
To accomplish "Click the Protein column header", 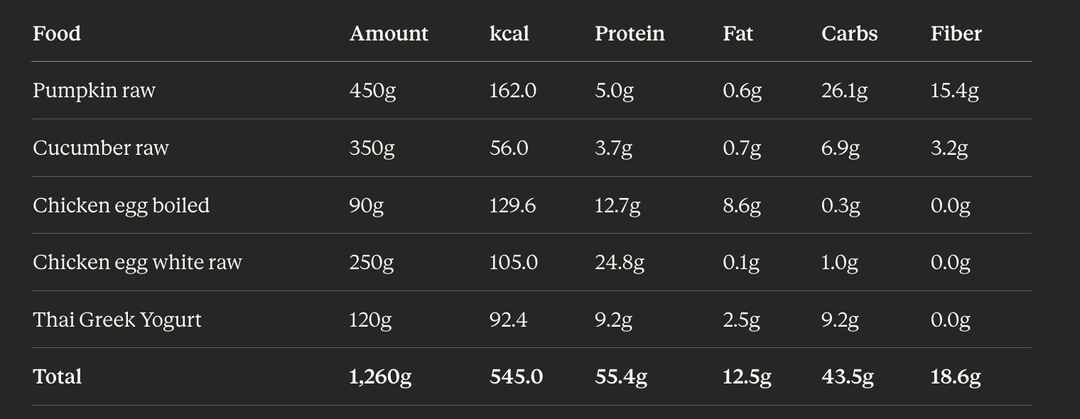I will 629,33.
